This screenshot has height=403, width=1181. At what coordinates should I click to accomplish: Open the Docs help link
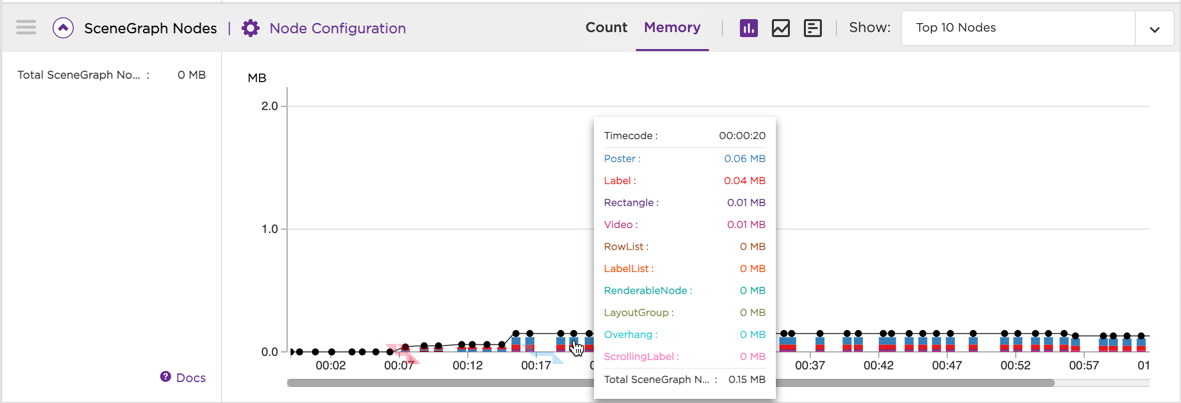coord(191,377)
